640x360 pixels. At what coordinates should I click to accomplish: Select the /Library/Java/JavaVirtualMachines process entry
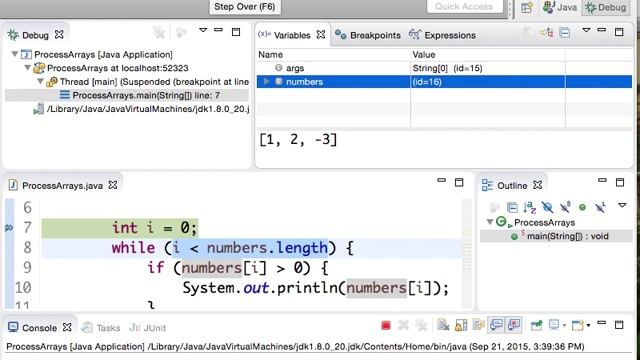(x=148, y=109)
